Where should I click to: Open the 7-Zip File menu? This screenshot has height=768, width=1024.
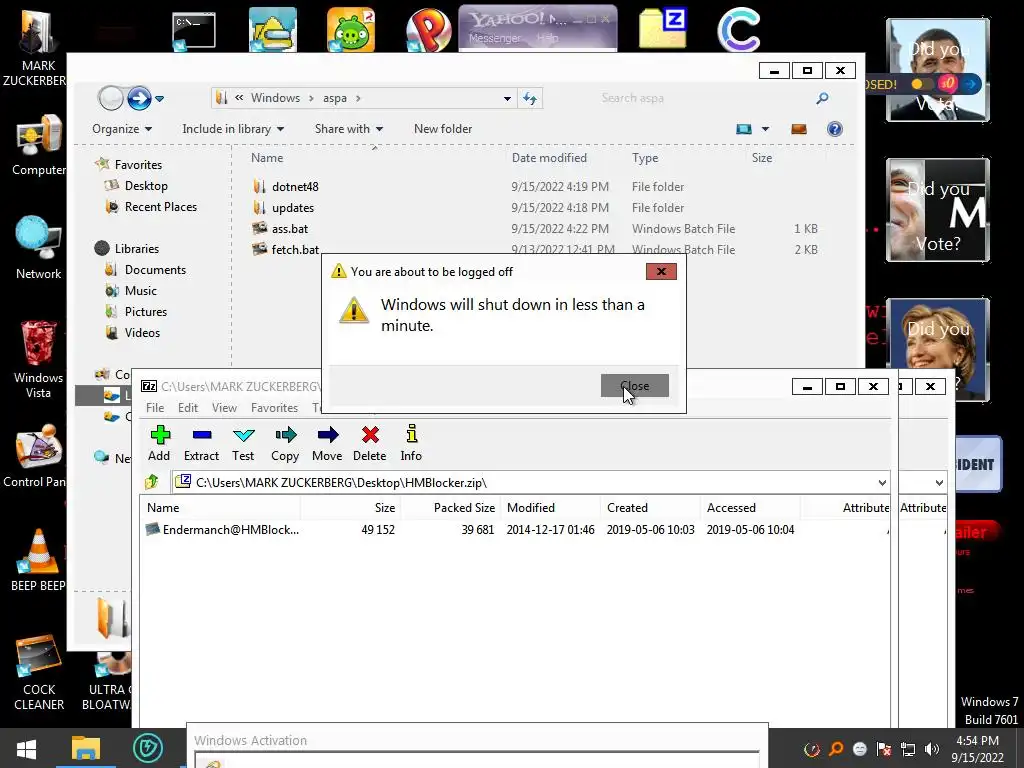[155, 408]
